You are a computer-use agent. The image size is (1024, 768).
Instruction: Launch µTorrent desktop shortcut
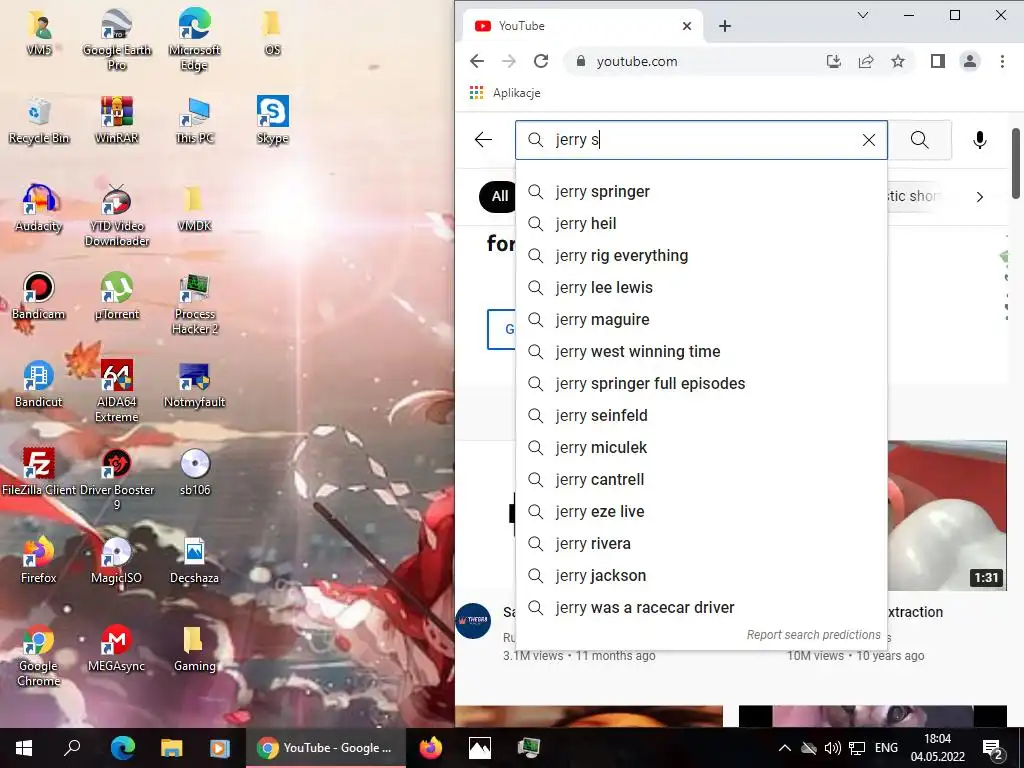[x=117, y=297]
